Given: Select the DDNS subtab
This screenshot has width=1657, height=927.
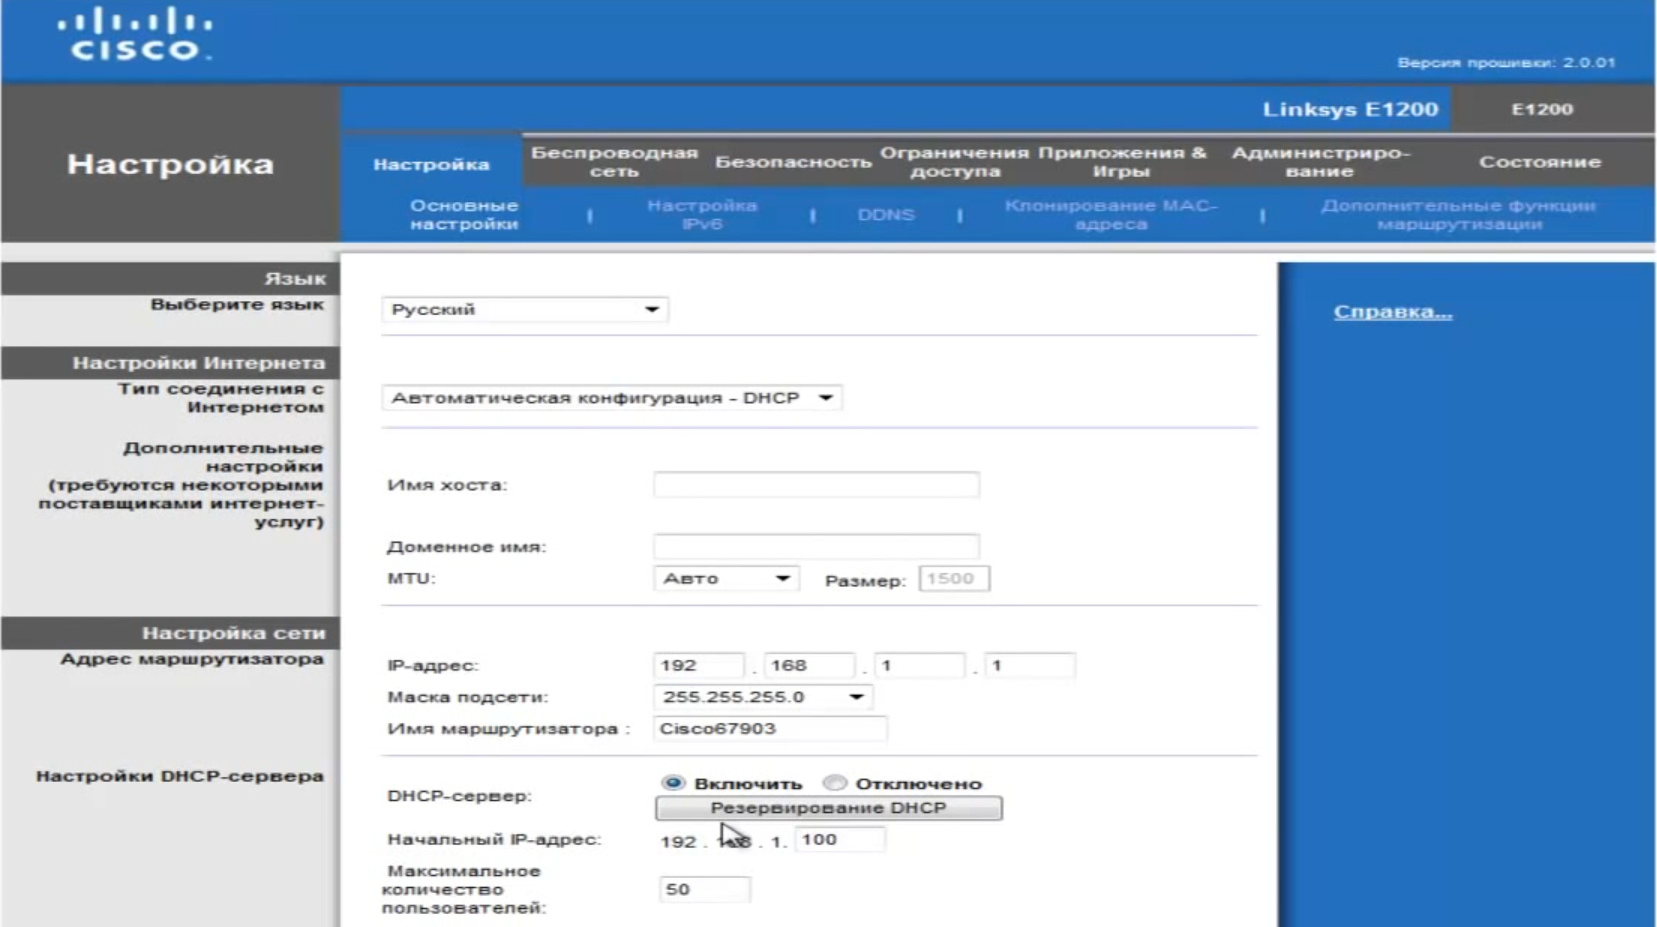Looking at the screenshot, I should 886,215.
